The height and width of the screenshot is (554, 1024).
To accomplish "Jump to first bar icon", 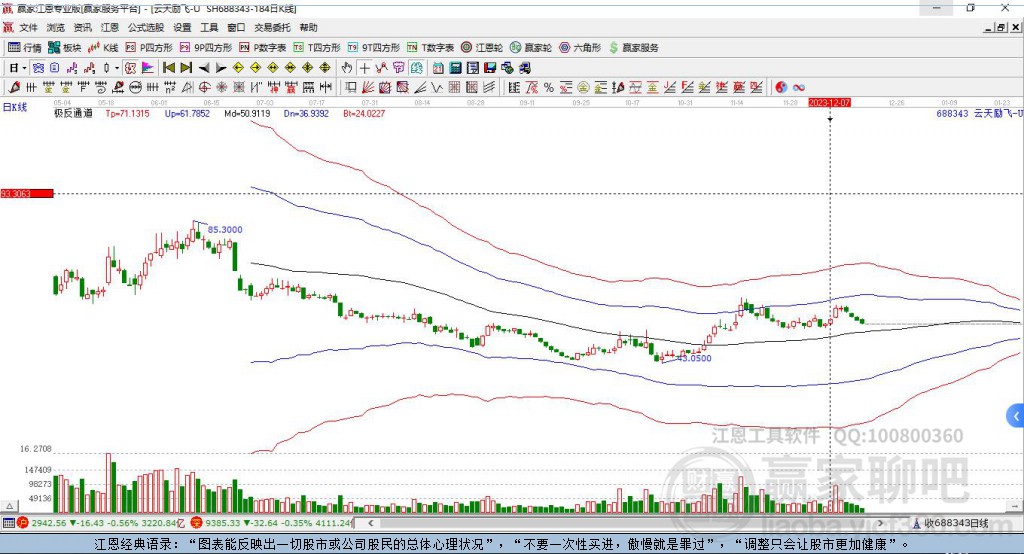I will [x=168, y=68].
